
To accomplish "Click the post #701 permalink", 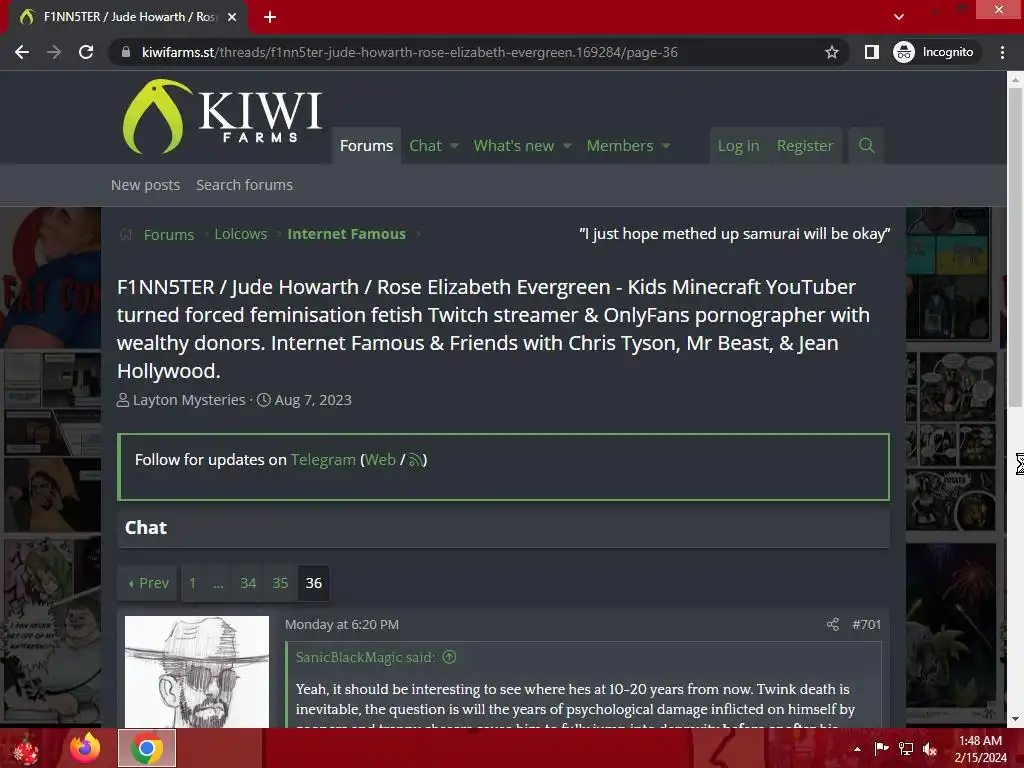I will click(x=866, y=624).
